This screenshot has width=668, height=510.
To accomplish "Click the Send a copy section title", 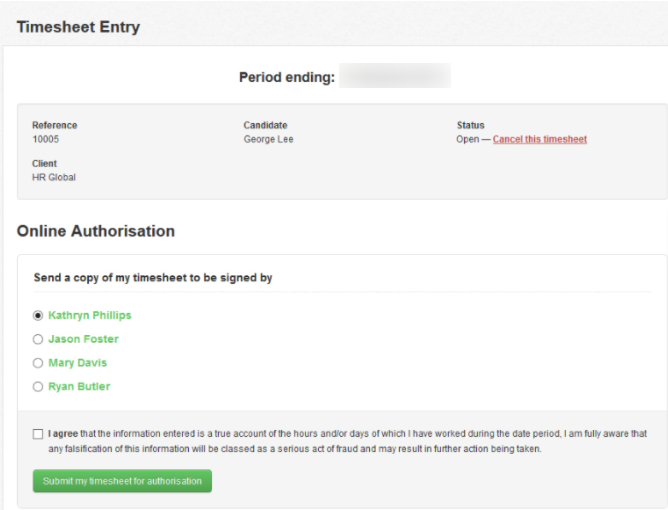I will pyautogui.click(x=153, y=278).
